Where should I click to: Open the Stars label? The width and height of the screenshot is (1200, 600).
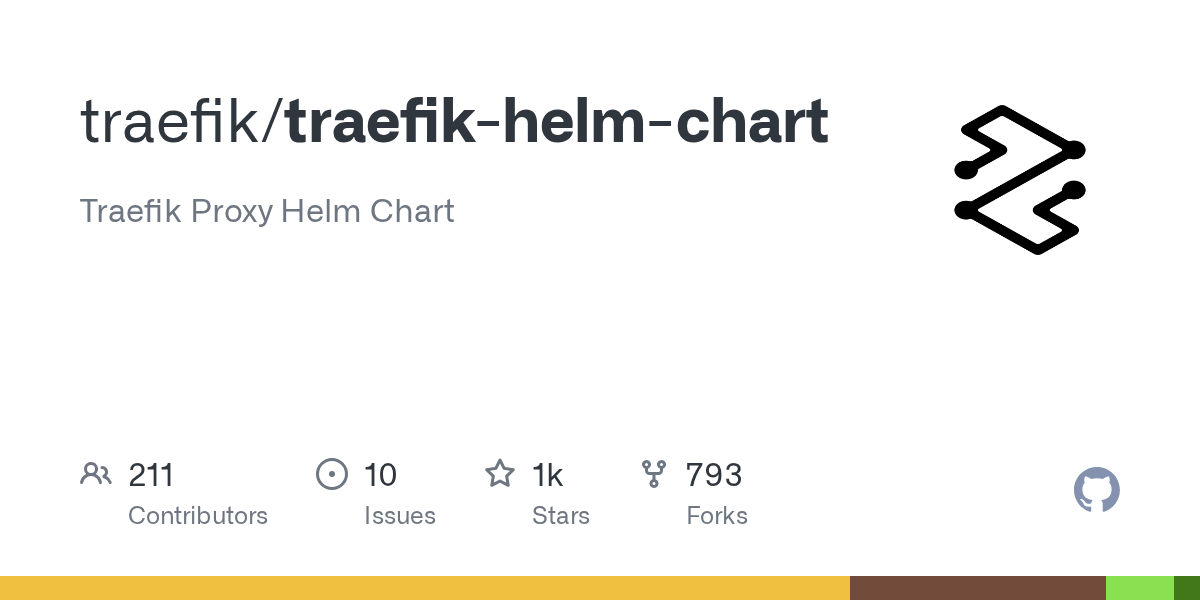coord(561,516)
